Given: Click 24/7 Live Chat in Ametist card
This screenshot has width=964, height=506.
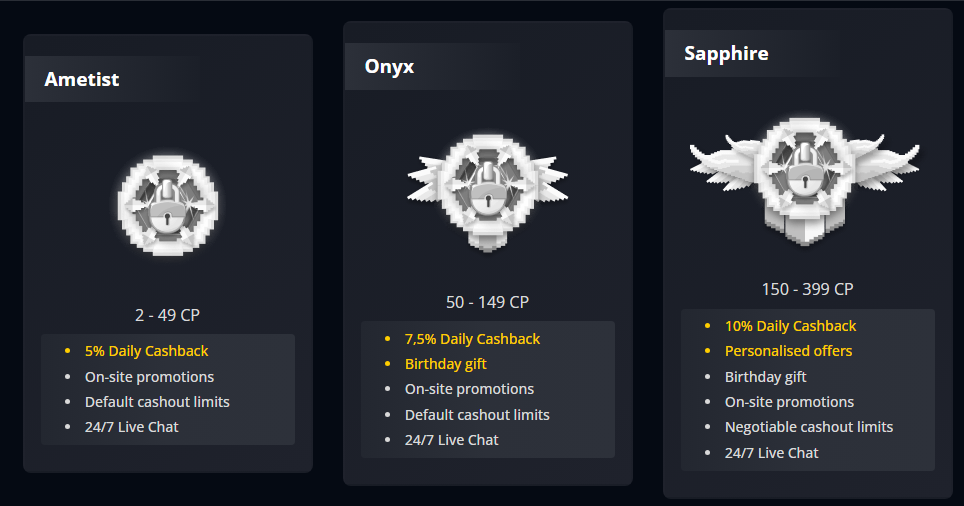Looking at the screenshot, I should coord(131,427).
